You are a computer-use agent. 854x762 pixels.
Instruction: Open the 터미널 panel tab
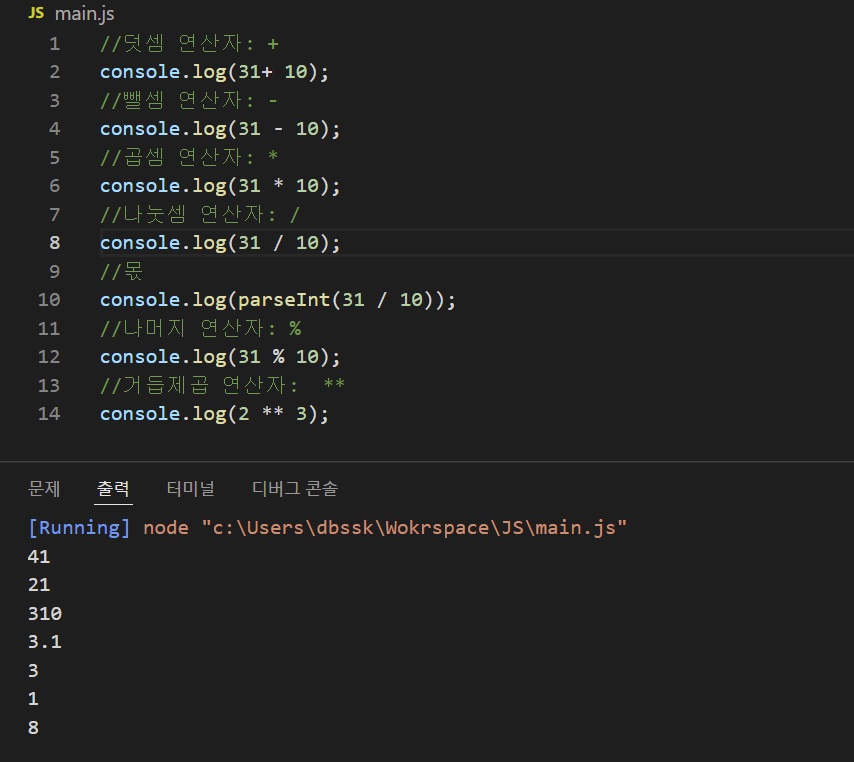point(190,488)
